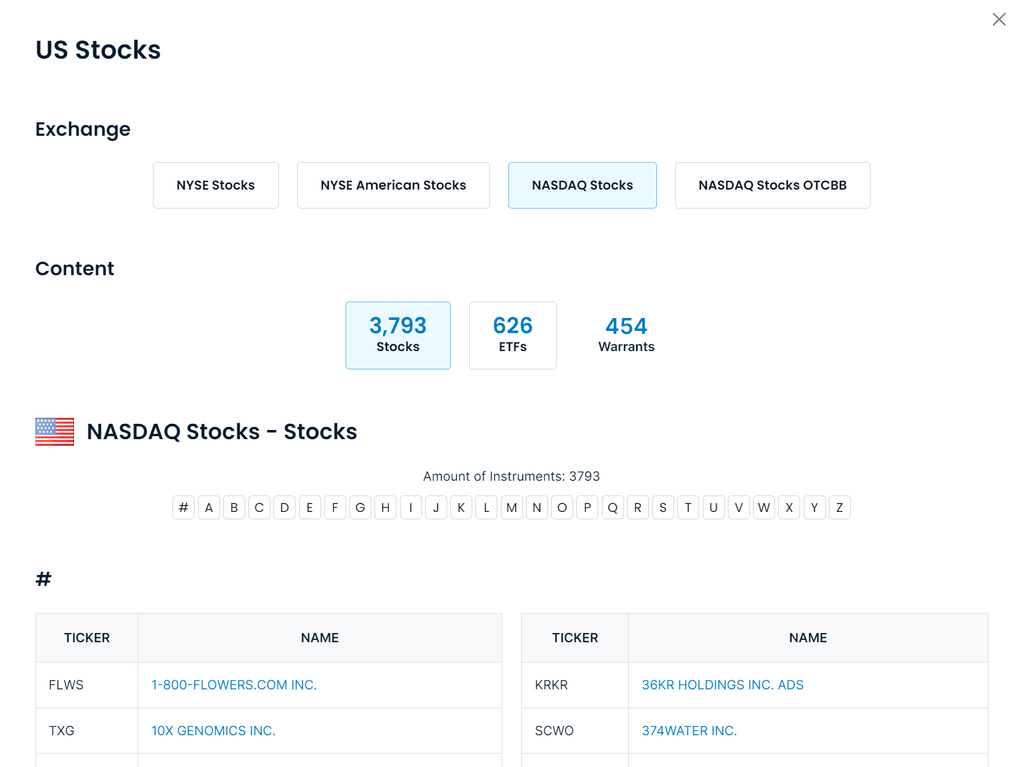Image resolution: width=1024 pixels, height=767 pixels.
Task: Select the NYSE Stocks exchange
Action: 216,185
